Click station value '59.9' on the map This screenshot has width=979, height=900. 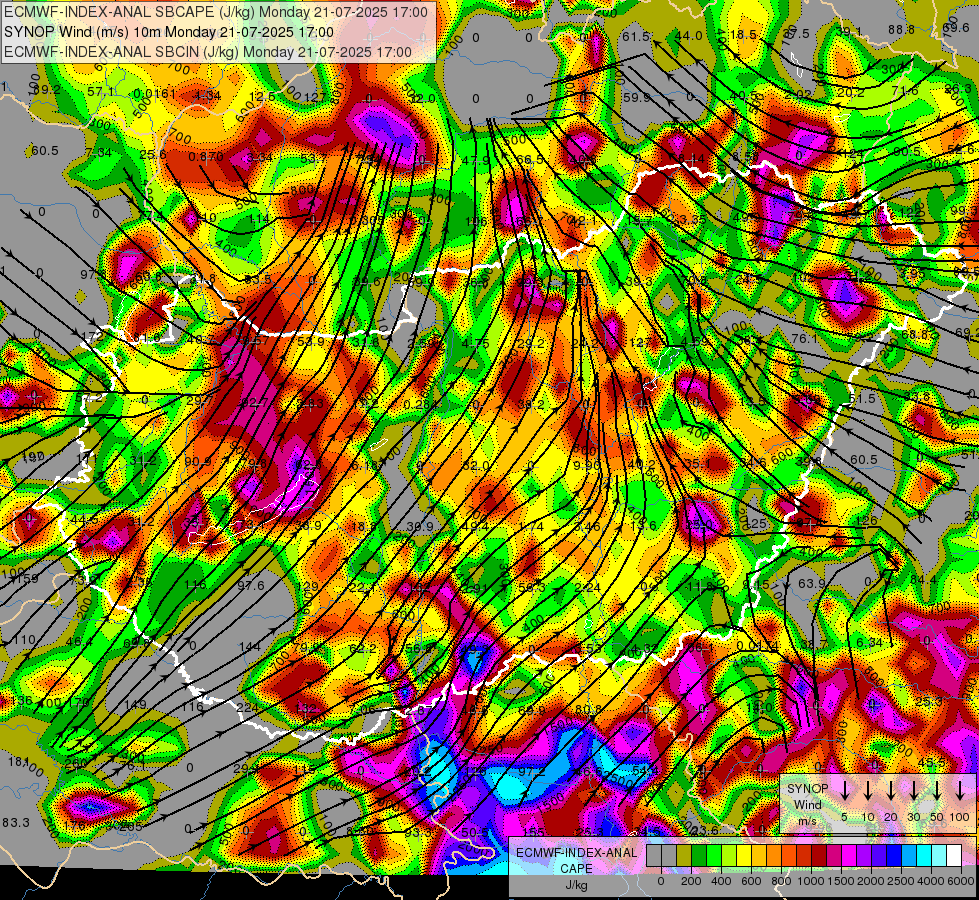[x=637, y=97]
